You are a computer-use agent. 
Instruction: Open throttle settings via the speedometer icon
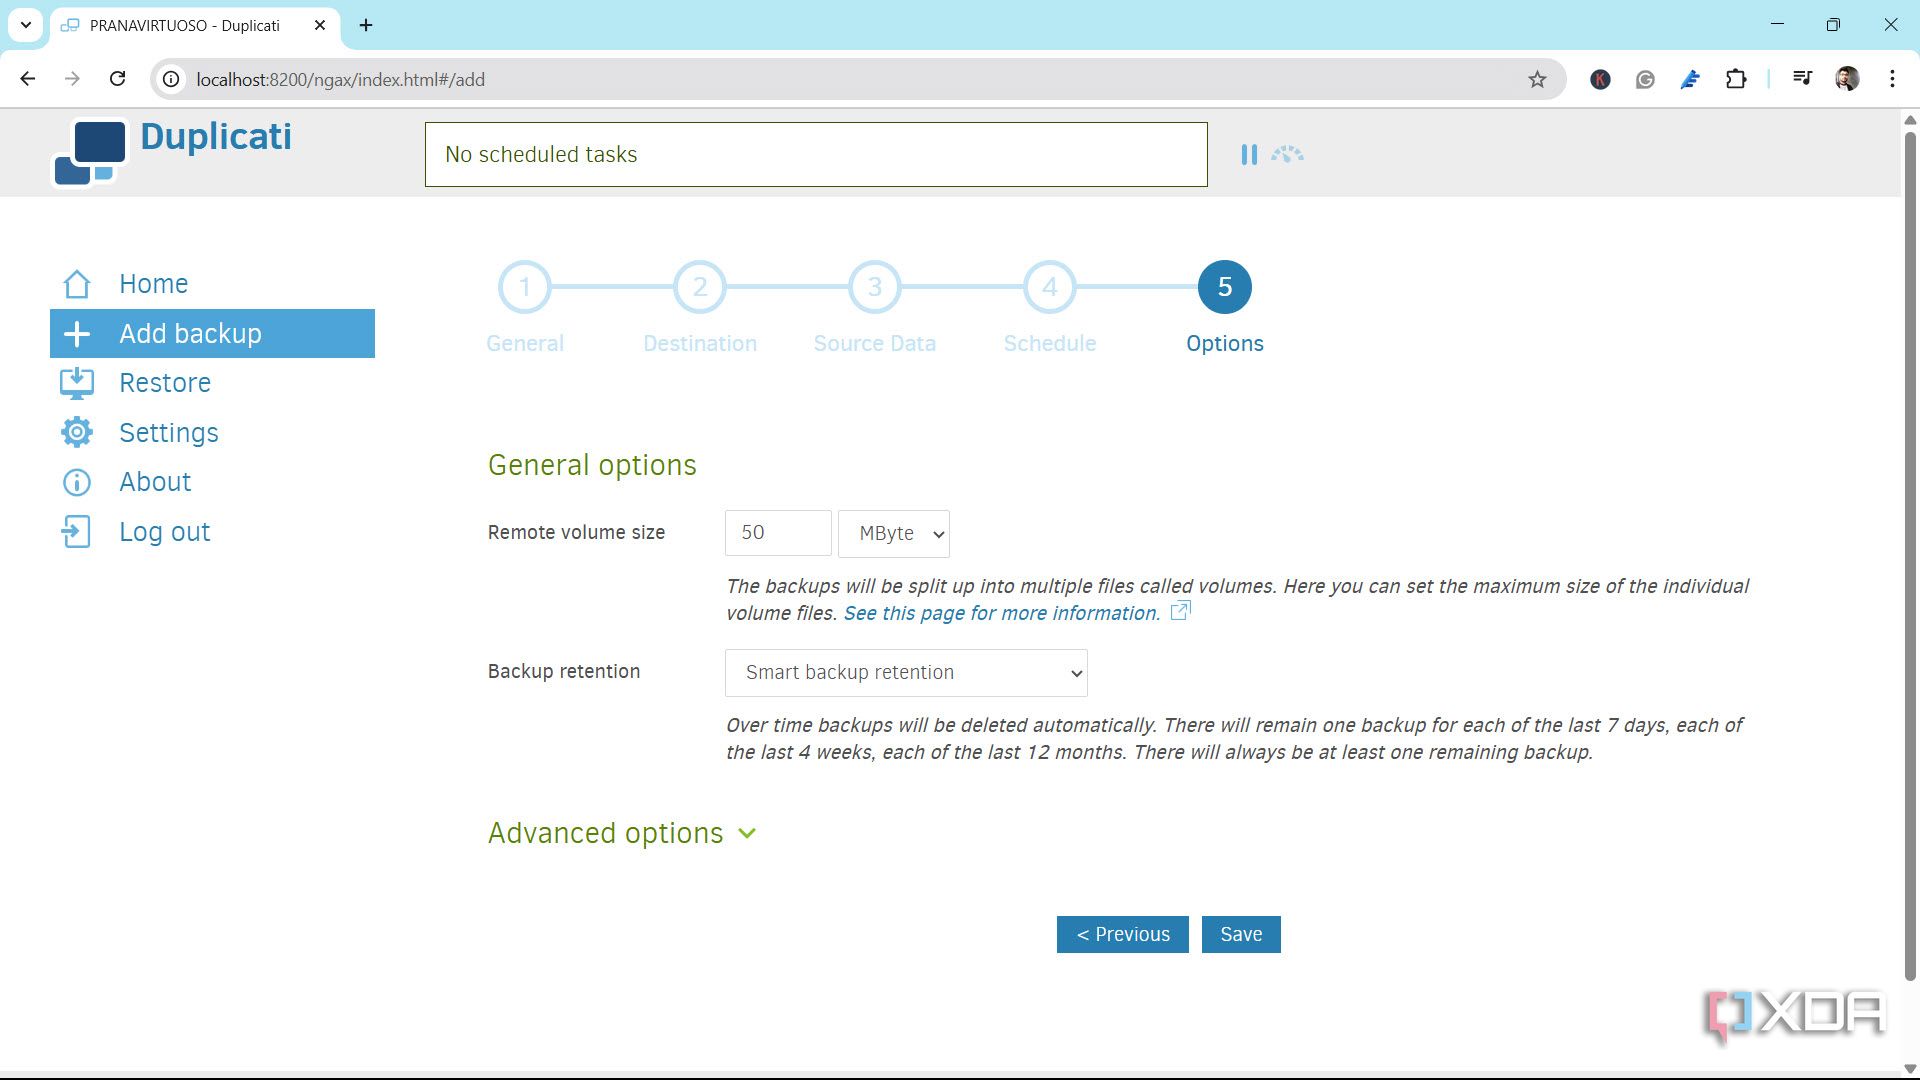pos(1287,154)
